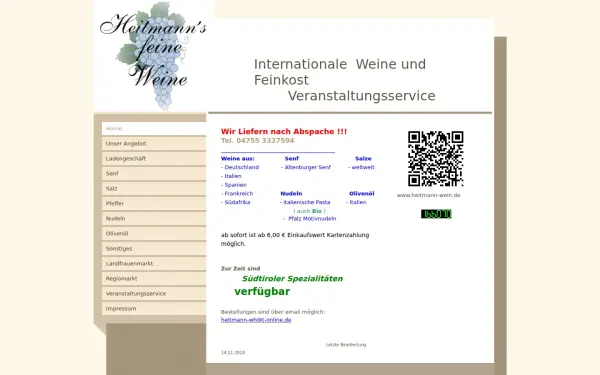The height and width of the screenshot is (375, 600).
Task: Go to the Ladengeschäft page
Action: point(154,158)
